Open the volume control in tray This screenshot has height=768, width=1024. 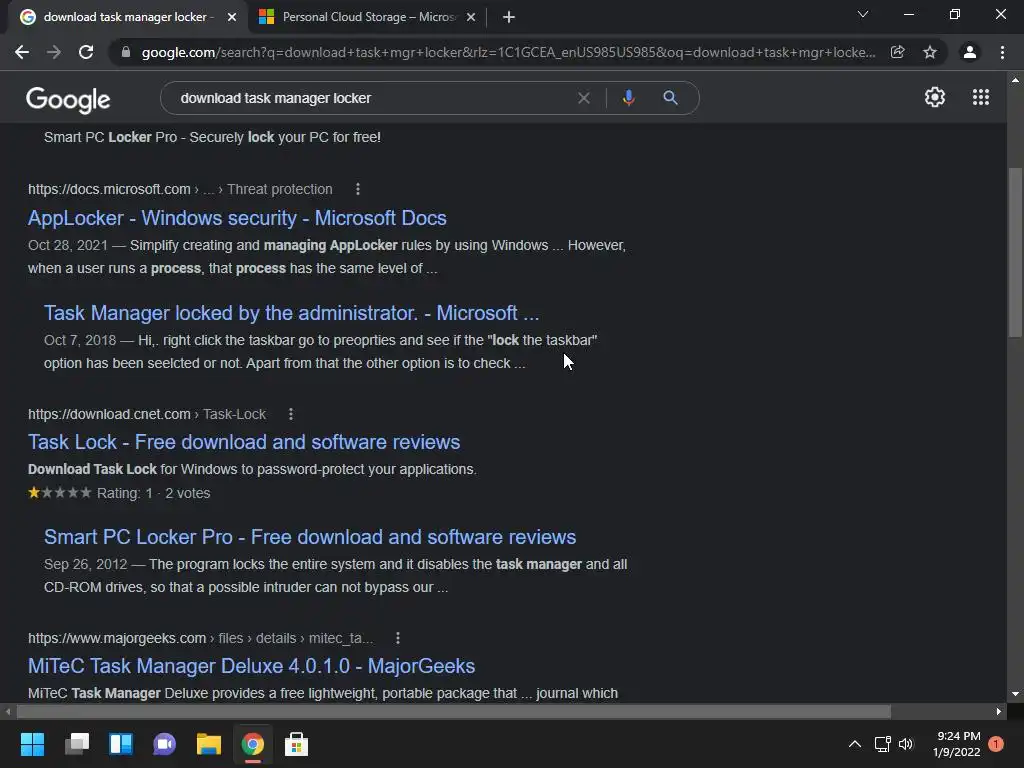(906, 744)
